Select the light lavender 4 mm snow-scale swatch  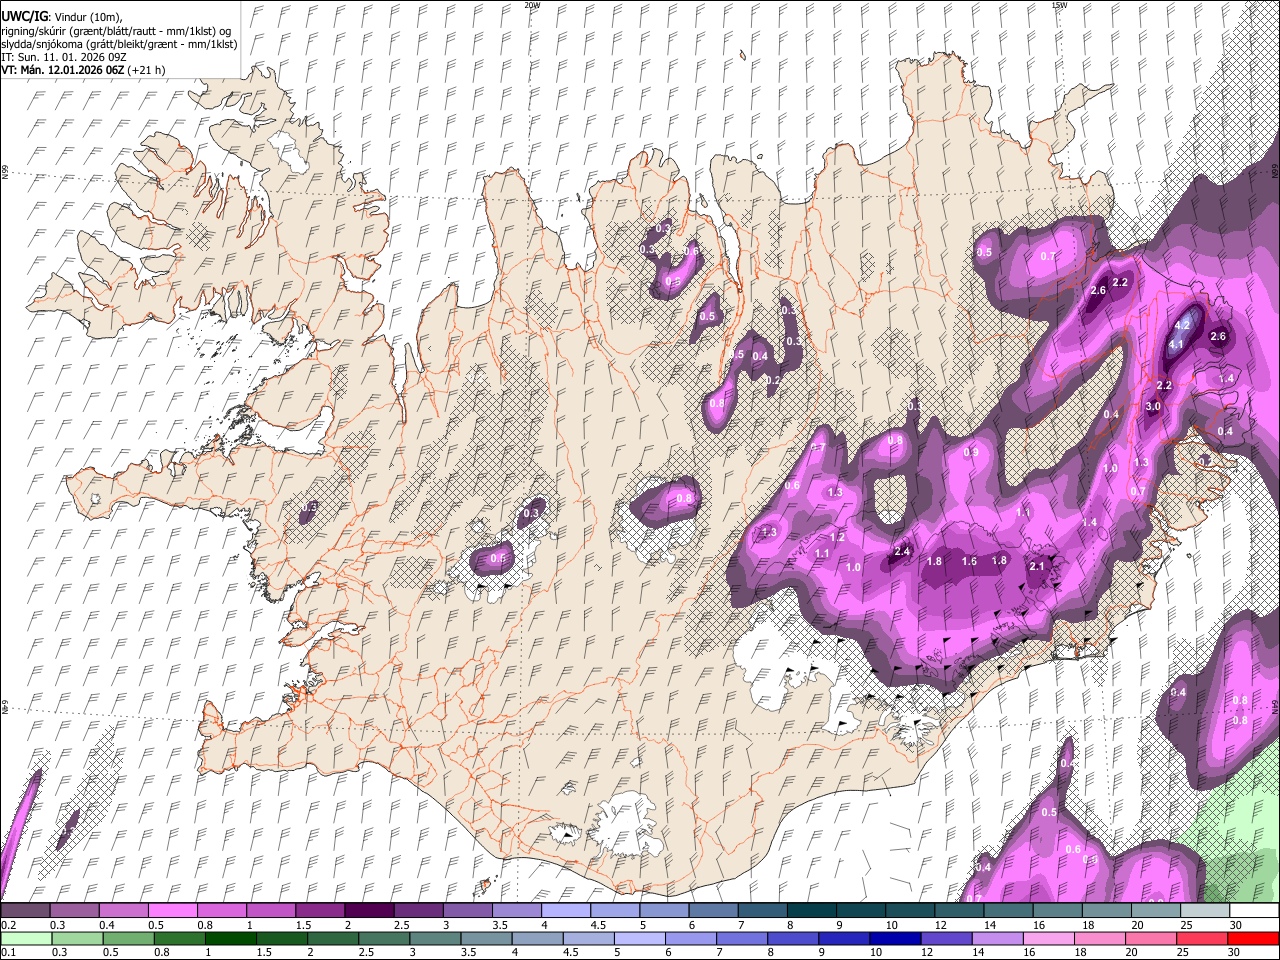click(566, 910)
